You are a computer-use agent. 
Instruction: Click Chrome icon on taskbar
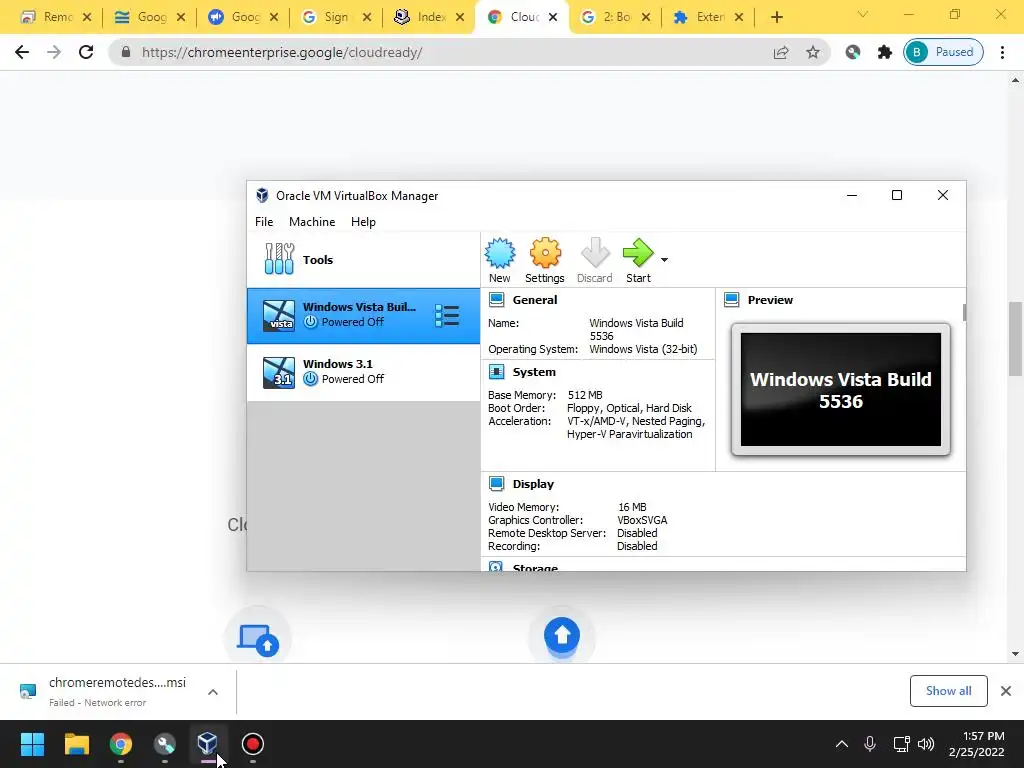(x=121, y=744)
